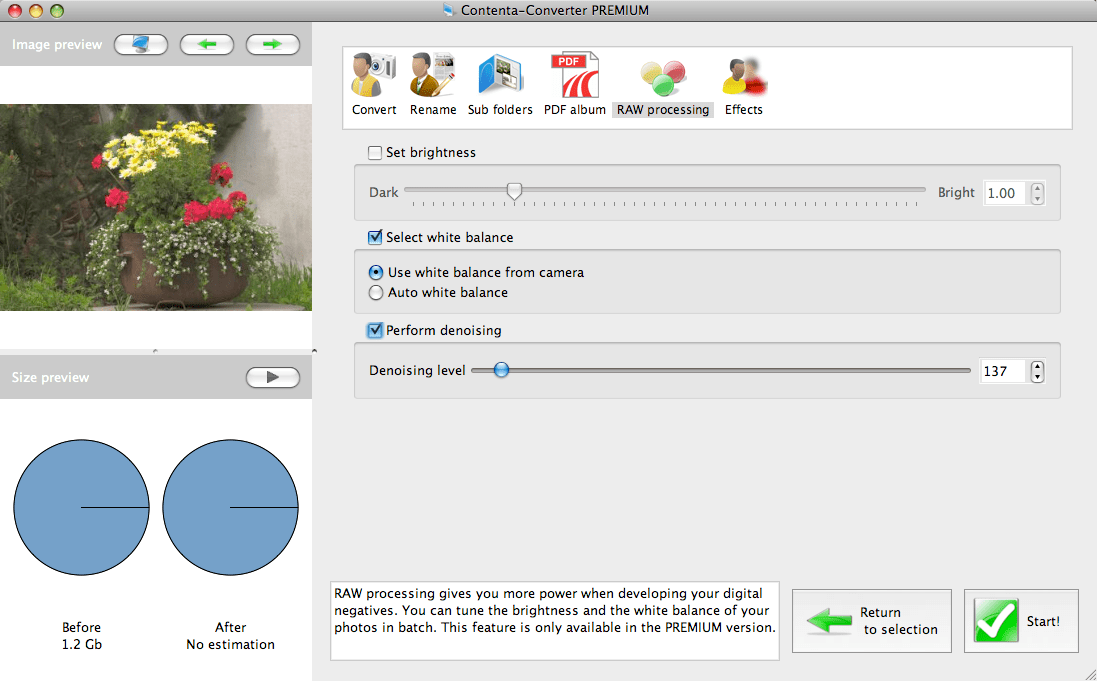
Task: Click the RAW processing tab label
Action: pyautogui.click(x=663, y=110)
